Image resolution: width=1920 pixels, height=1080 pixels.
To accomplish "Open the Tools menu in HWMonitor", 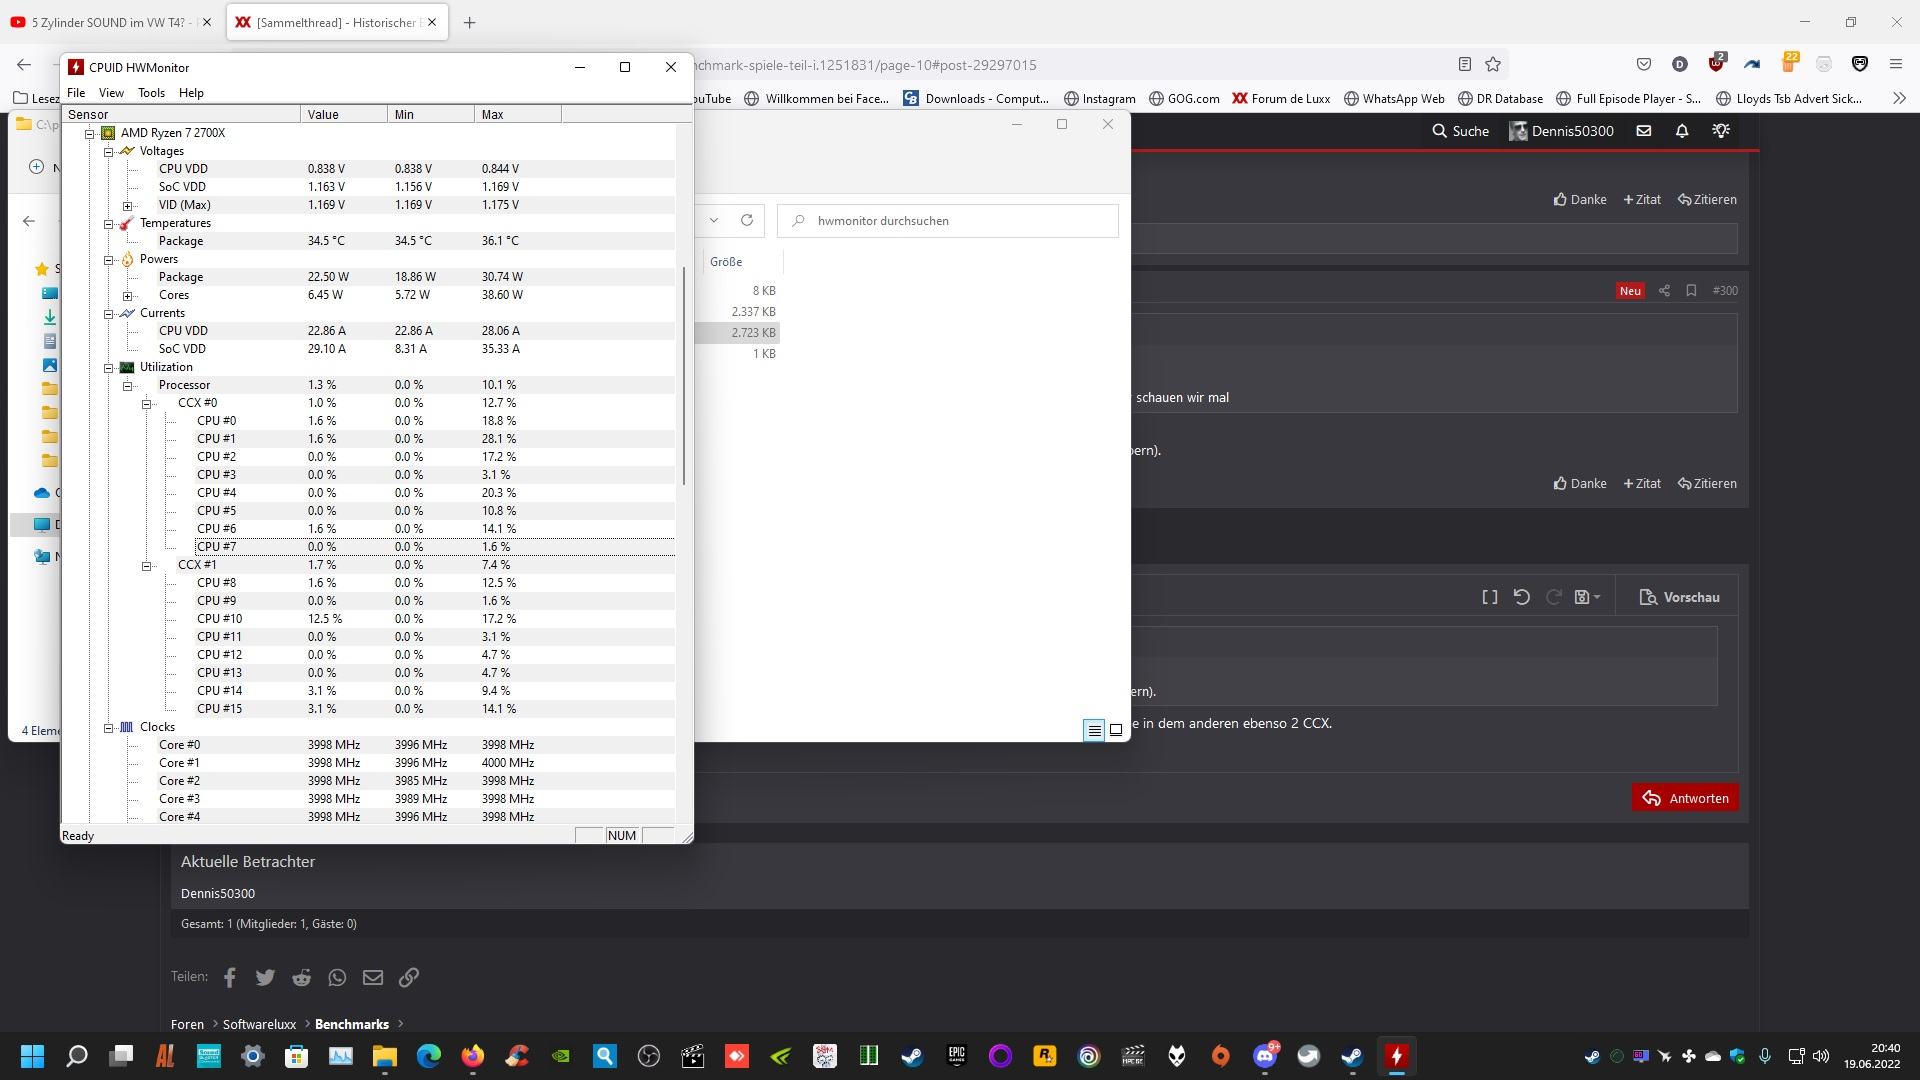I will tap(151, 93).
